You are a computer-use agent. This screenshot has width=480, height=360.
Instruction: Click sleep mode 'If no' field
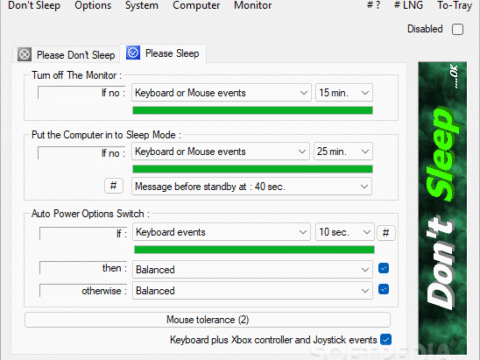pyautogui.click(x=82, y=153)
